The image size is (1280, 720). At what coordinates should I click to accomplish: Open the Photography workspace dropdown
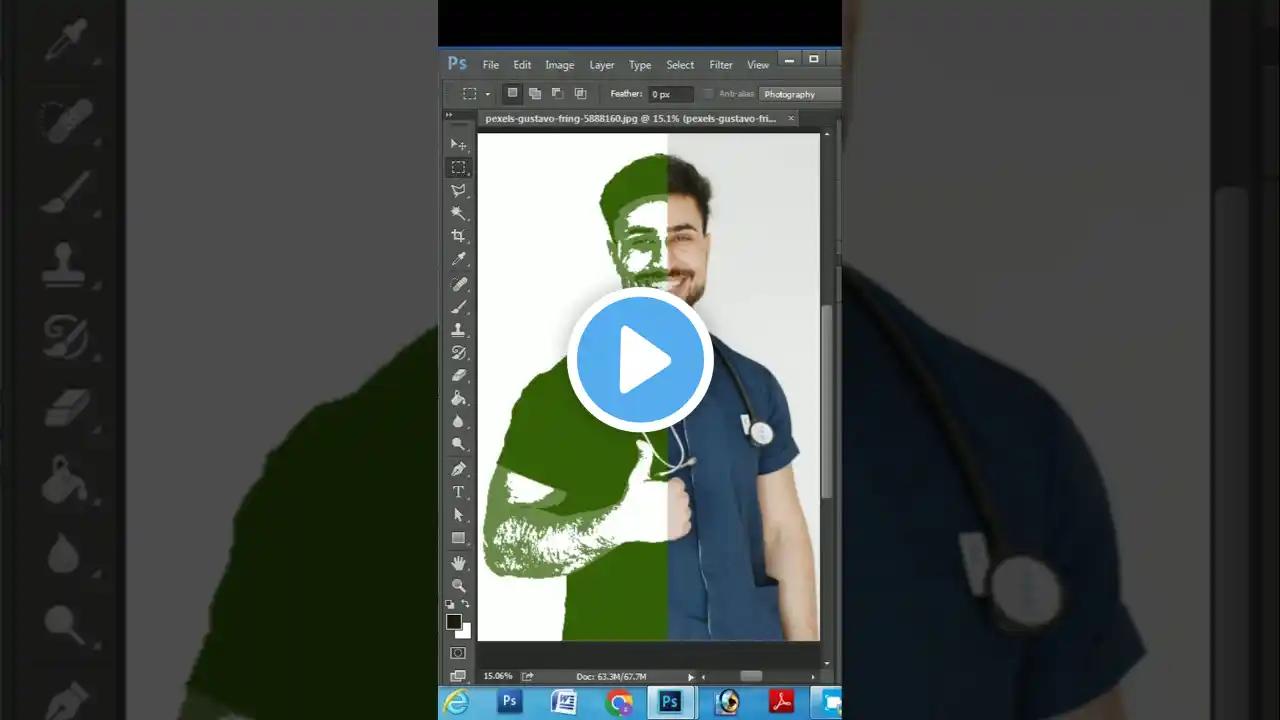tap(800, 94)
